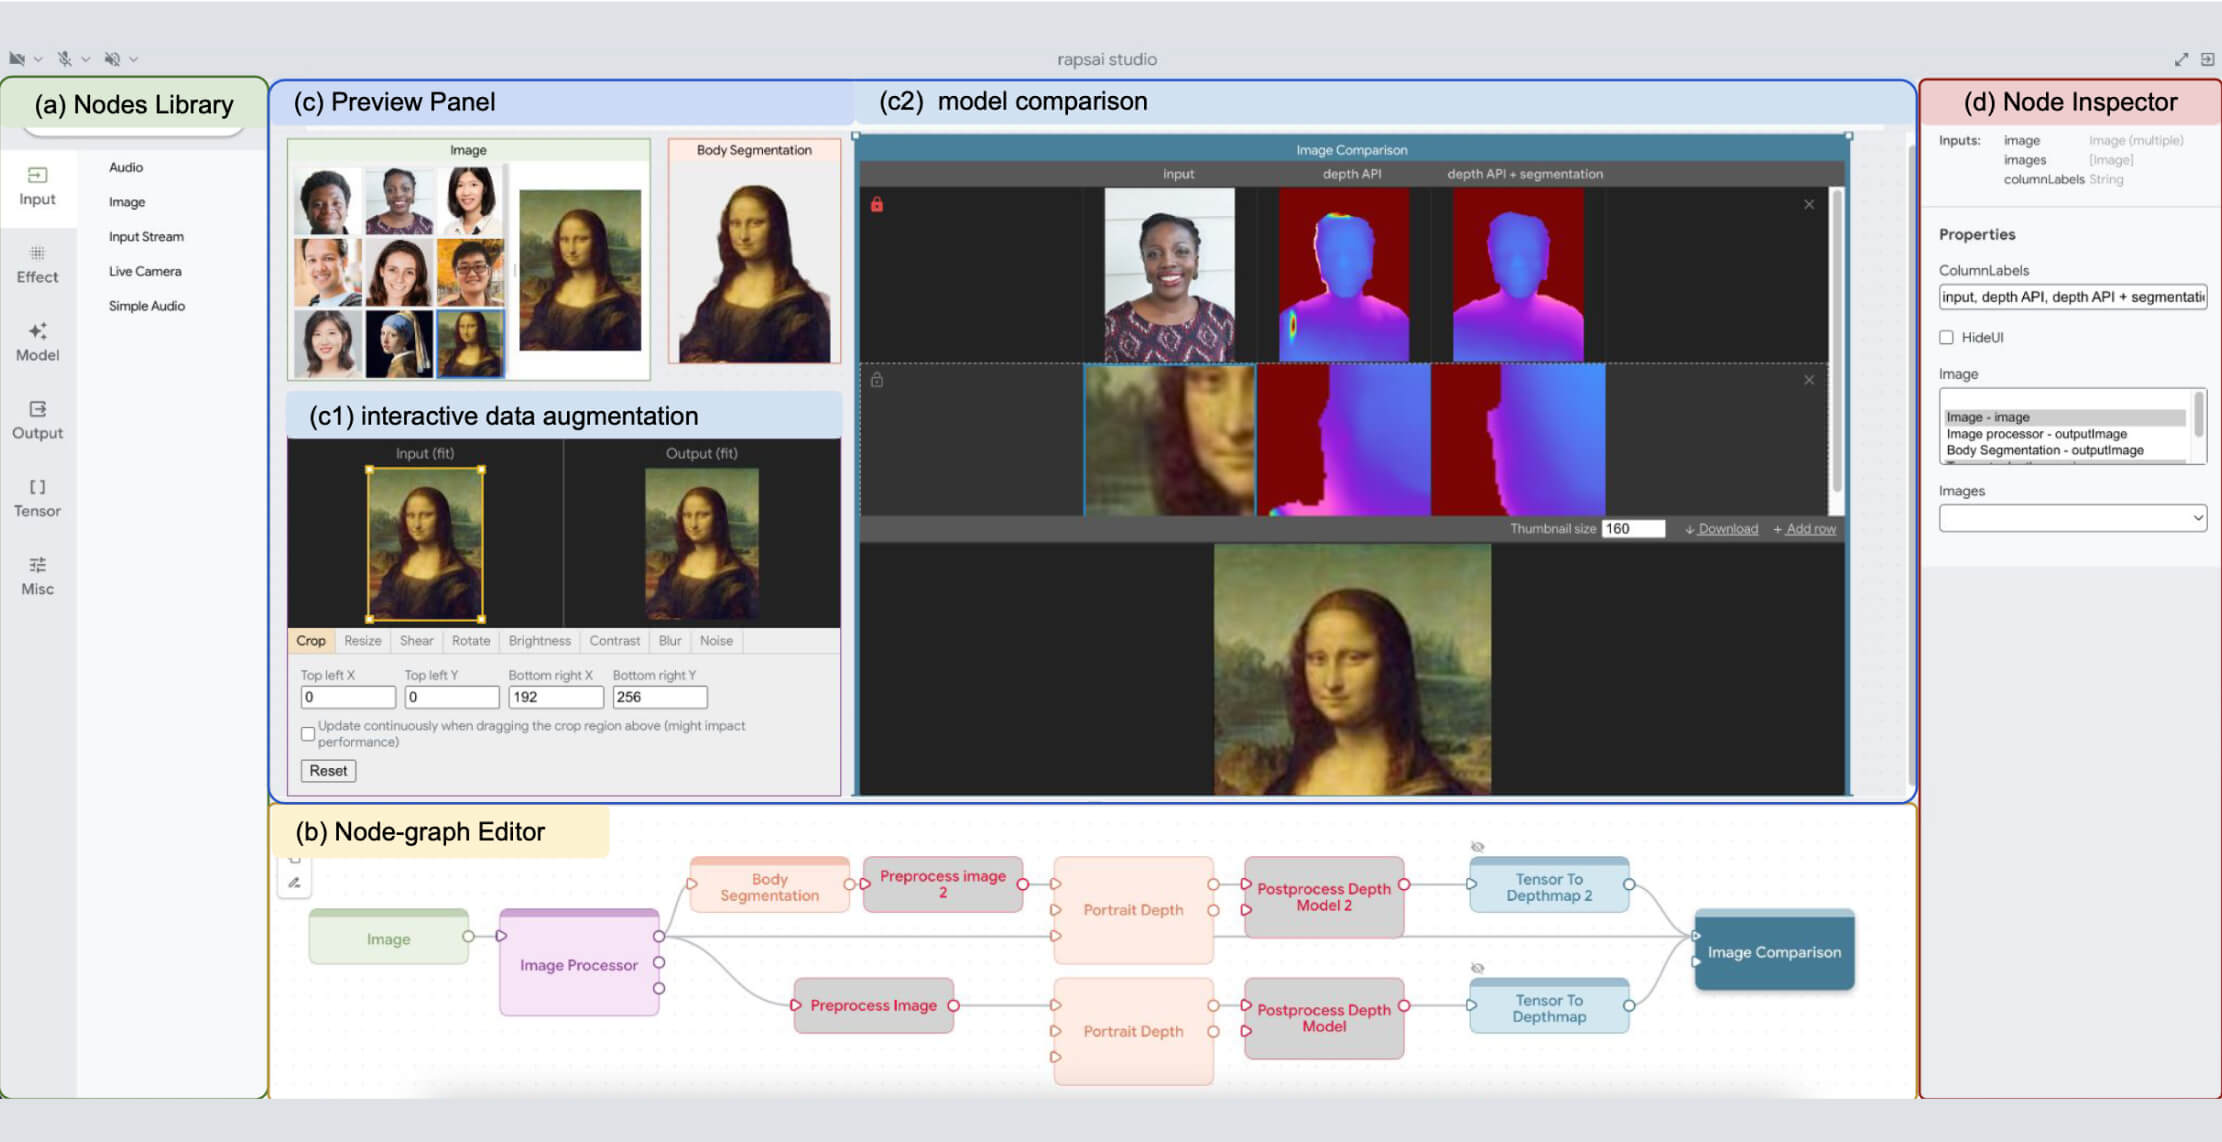The image size is (2222, 1142).
Task: Check 'Update continuously when dragging the crop region'
Action: [x=308, y=734]
